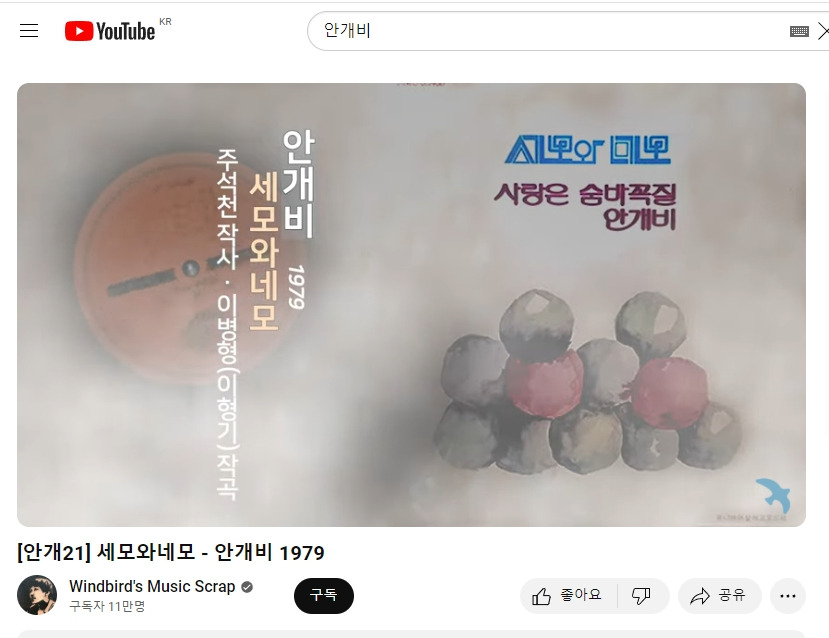
Task: Click the video player to toggle playback
Action: click(x=411, y=304)
